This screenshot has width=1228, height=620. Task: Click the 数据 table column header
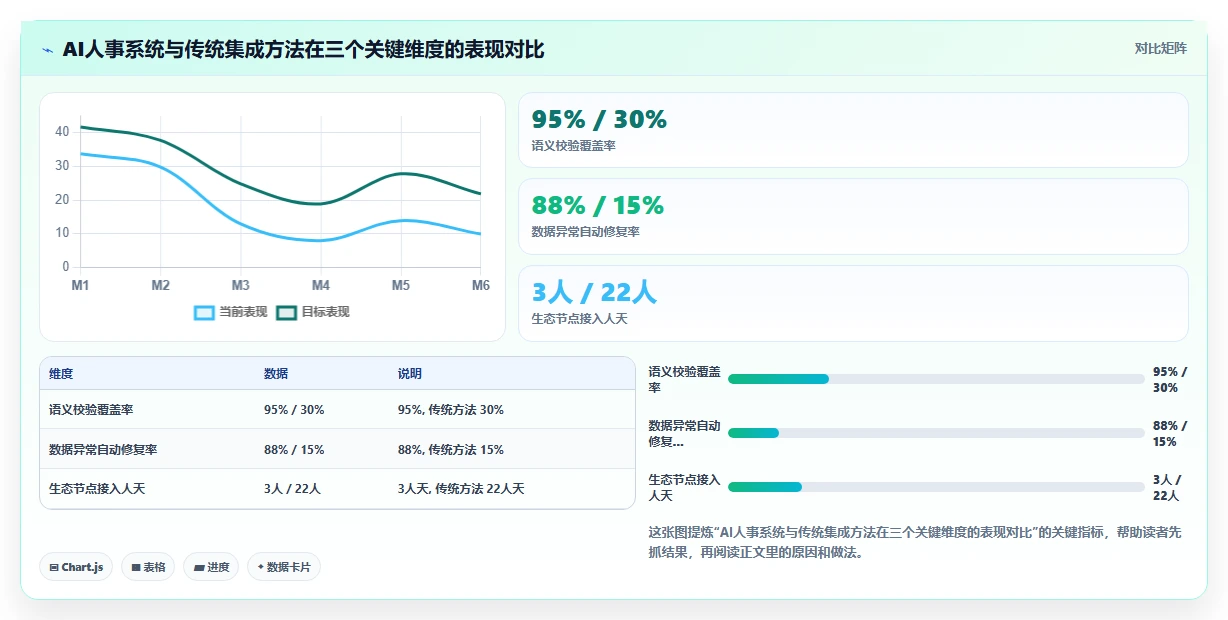[x=276, y=374]
